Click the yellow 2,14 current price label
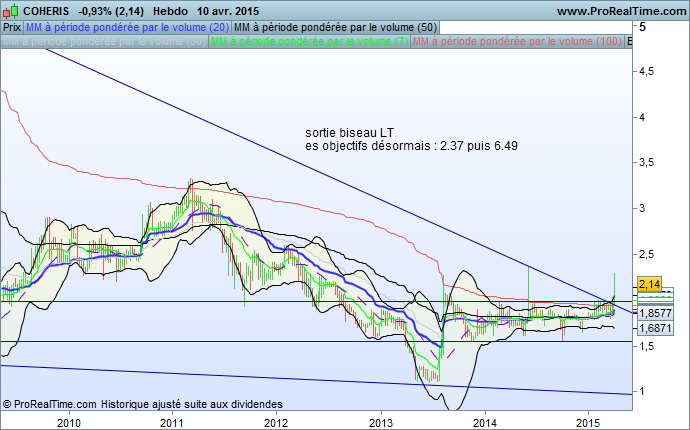 (649, 284)
